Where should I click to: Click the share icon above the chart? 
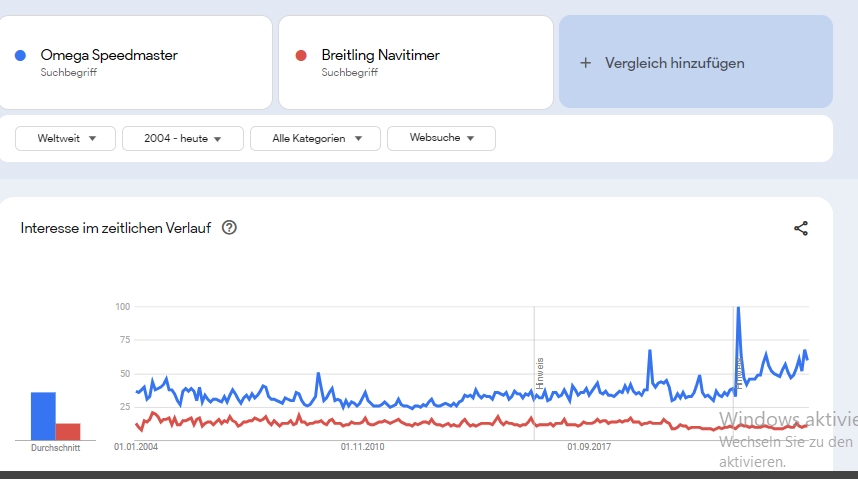pyautogui.click(x=801, y=228)
